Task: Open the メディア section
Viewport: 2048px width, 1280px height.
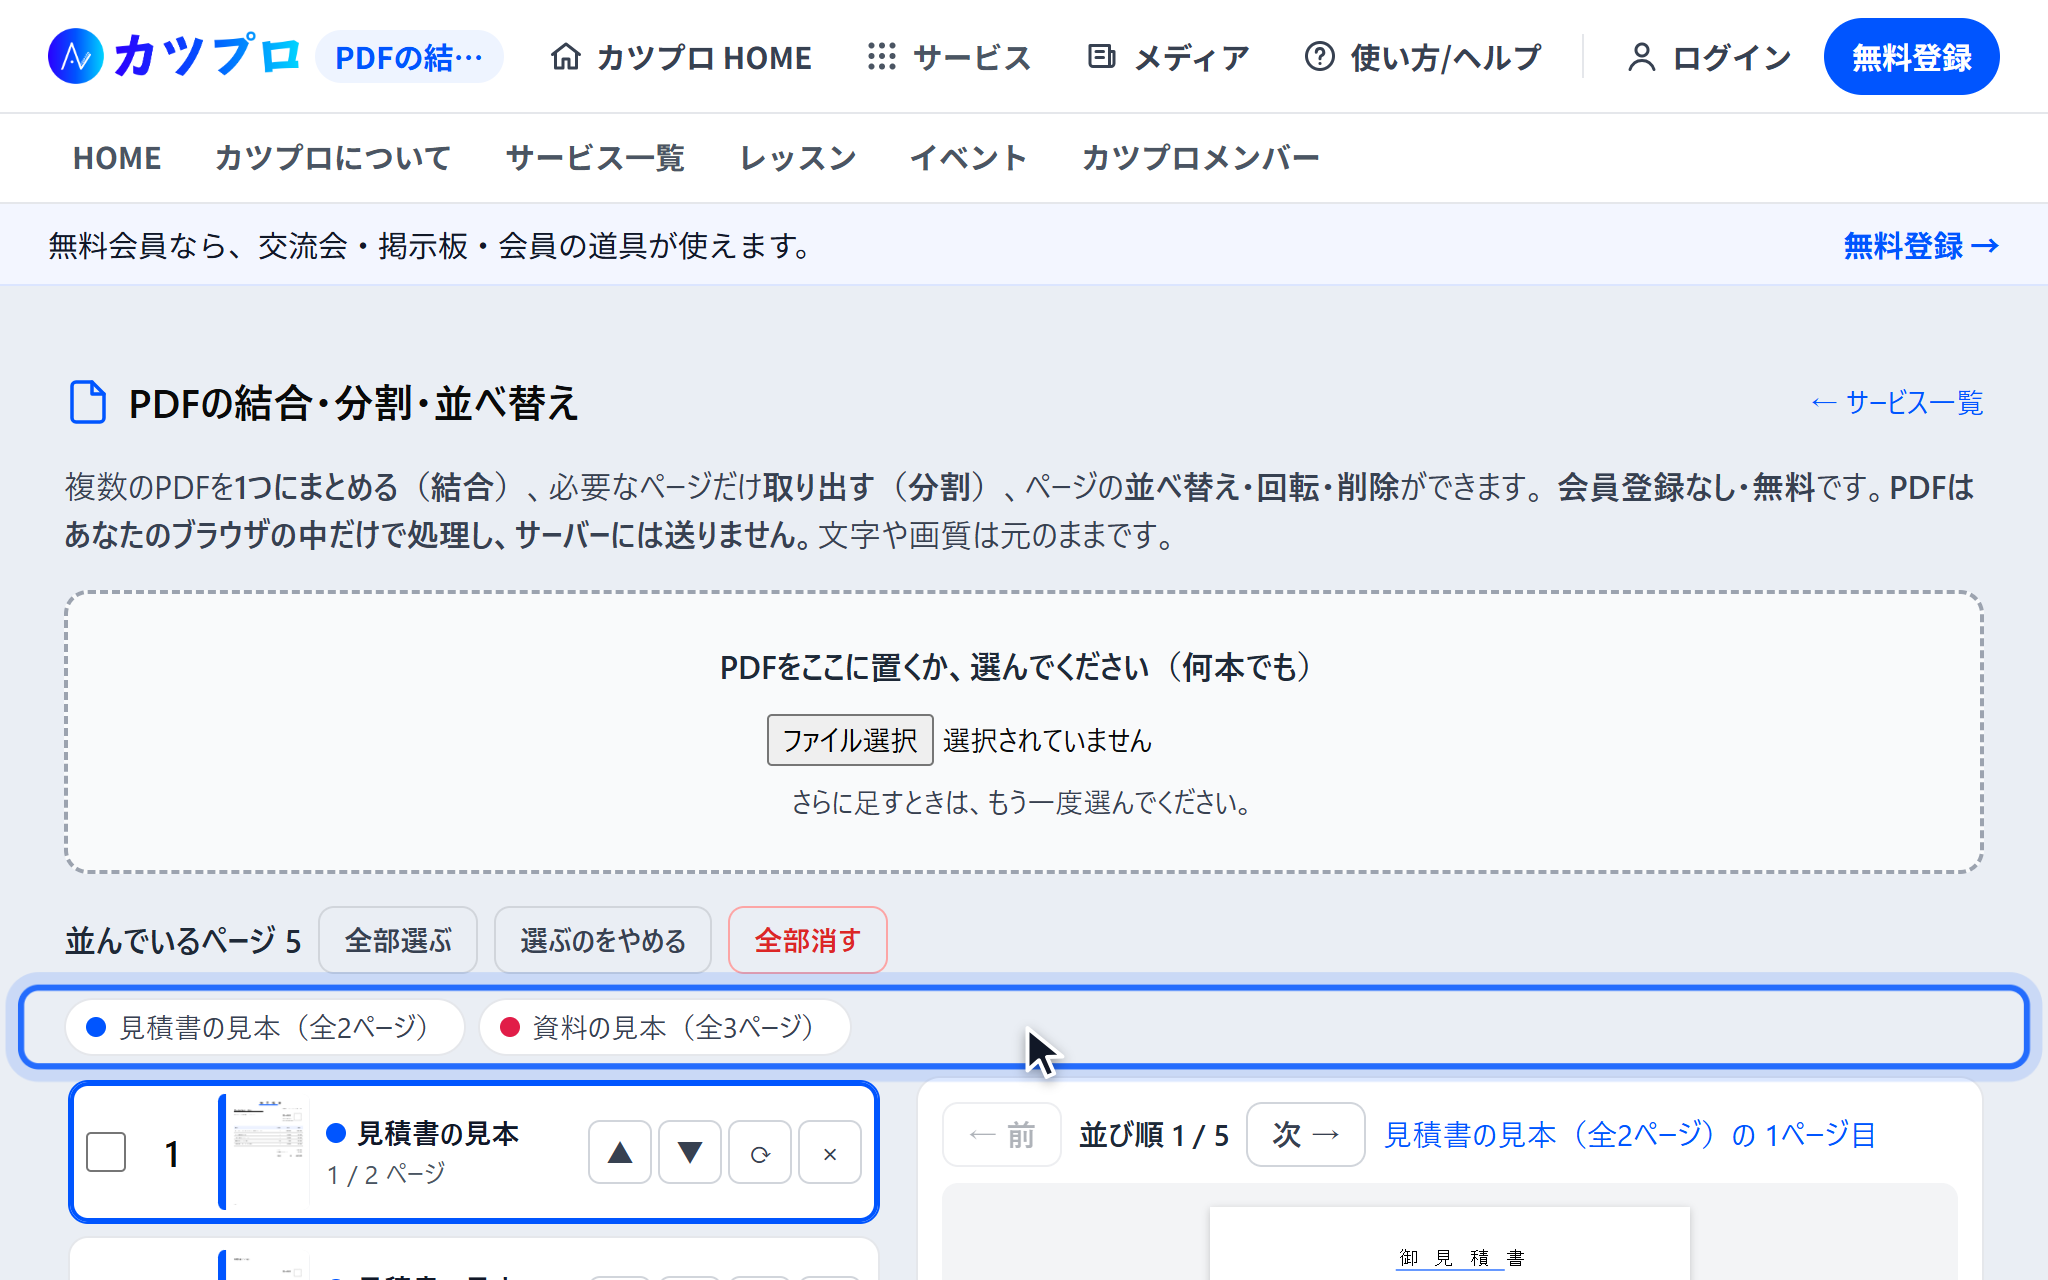Action: click(1168, 57)
